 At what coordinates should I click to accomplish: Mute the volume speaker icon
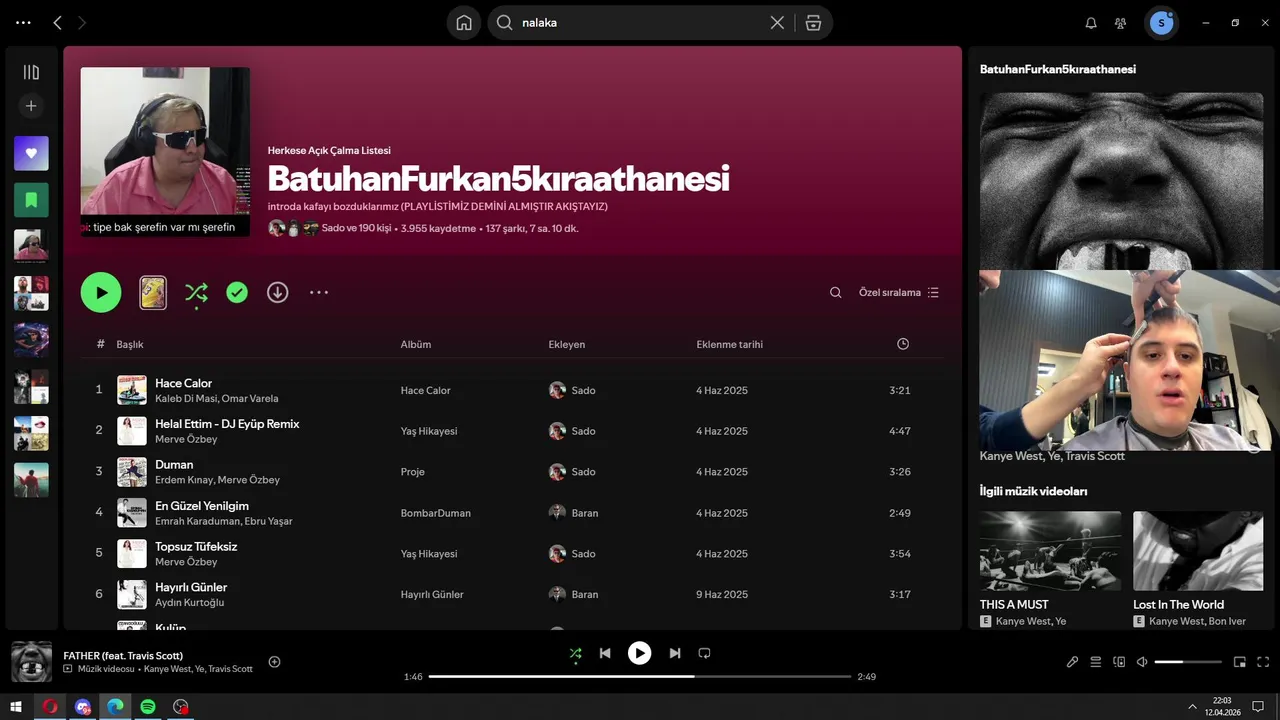(1142, 662)
